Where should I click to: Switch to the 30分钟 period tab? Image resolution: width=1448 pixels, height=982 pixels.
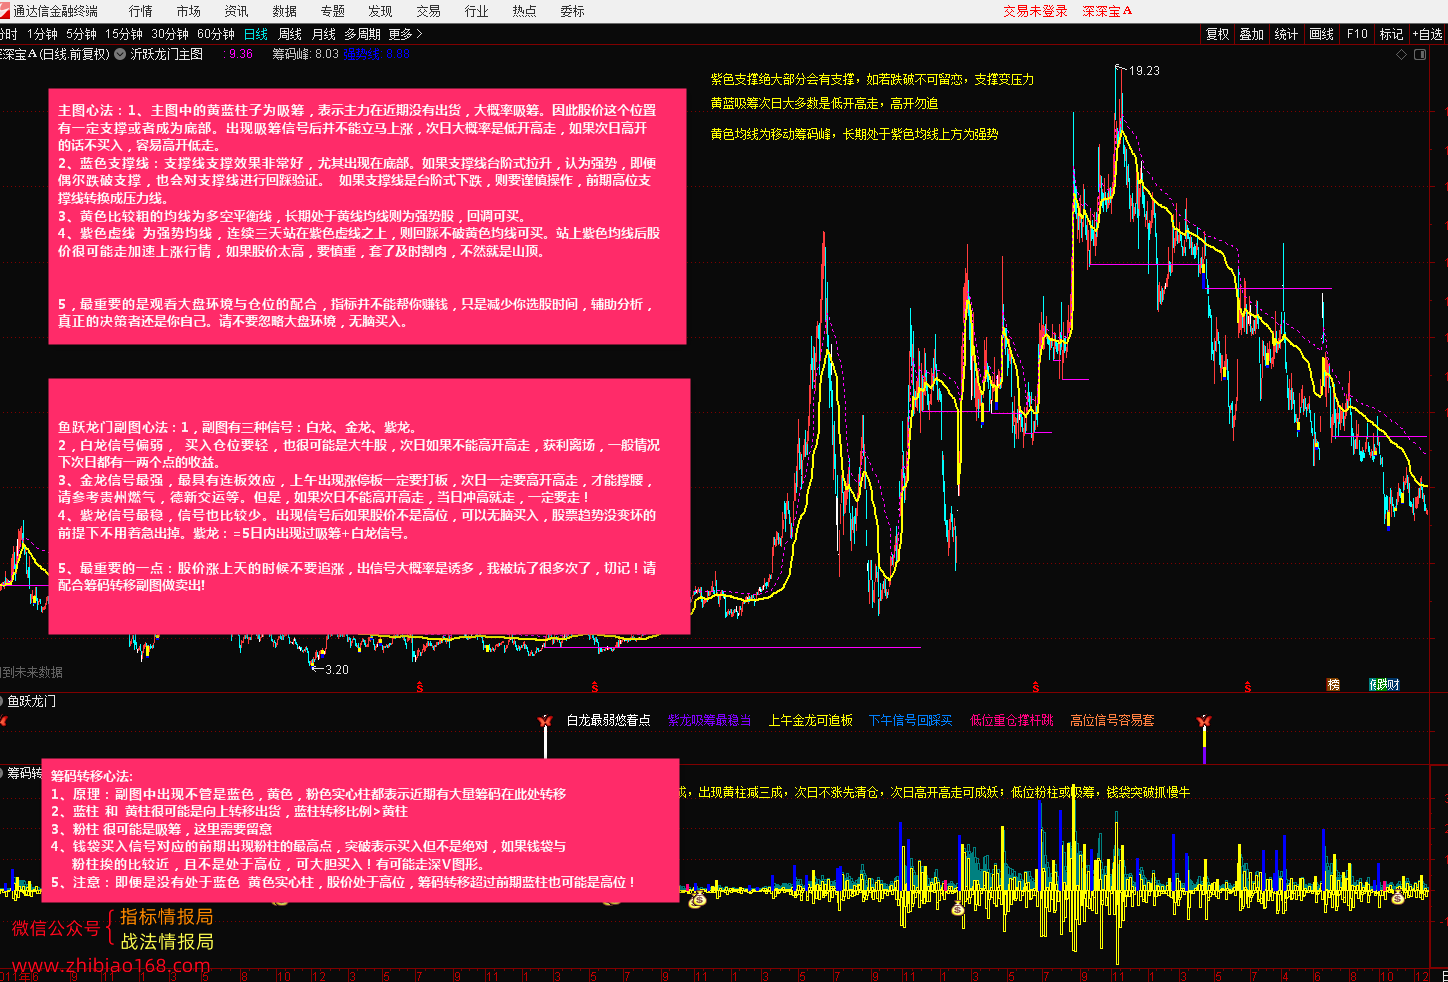170,34
